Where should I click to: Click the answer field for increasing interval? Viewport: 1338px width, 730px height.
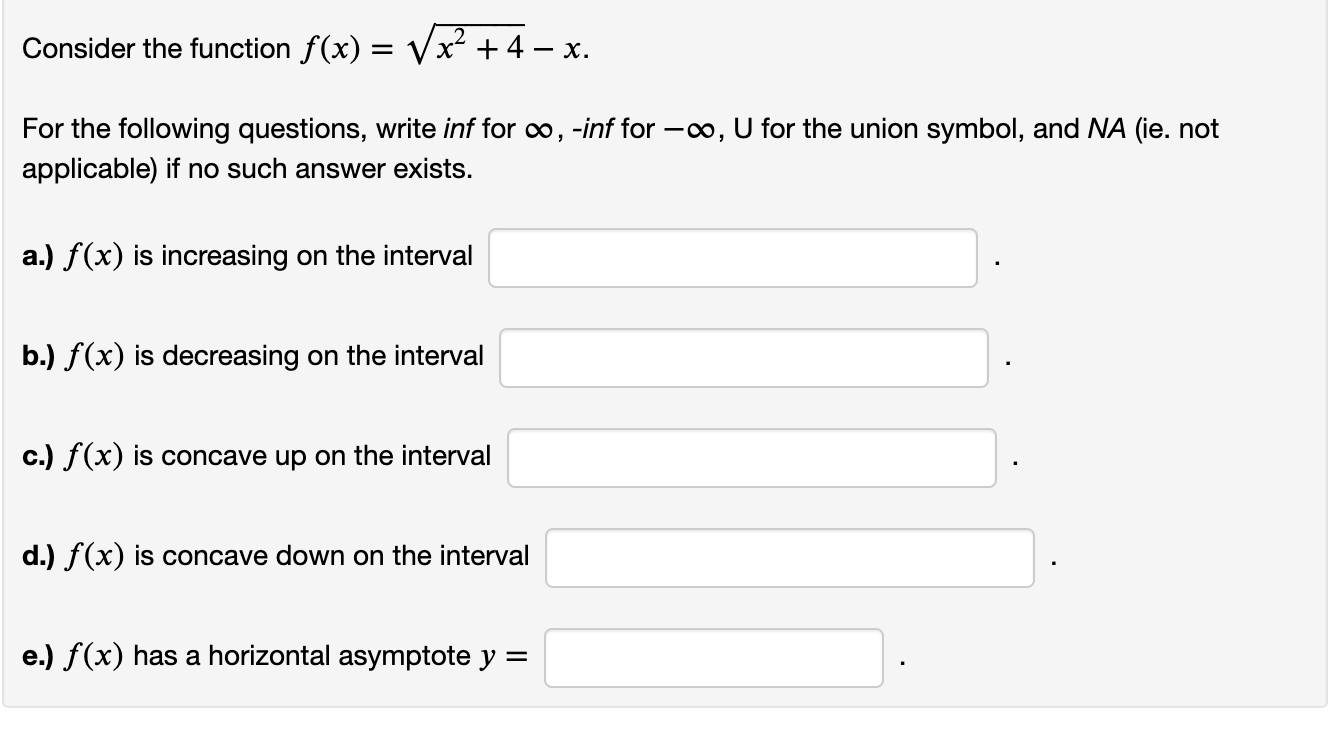tap(732, 257)
